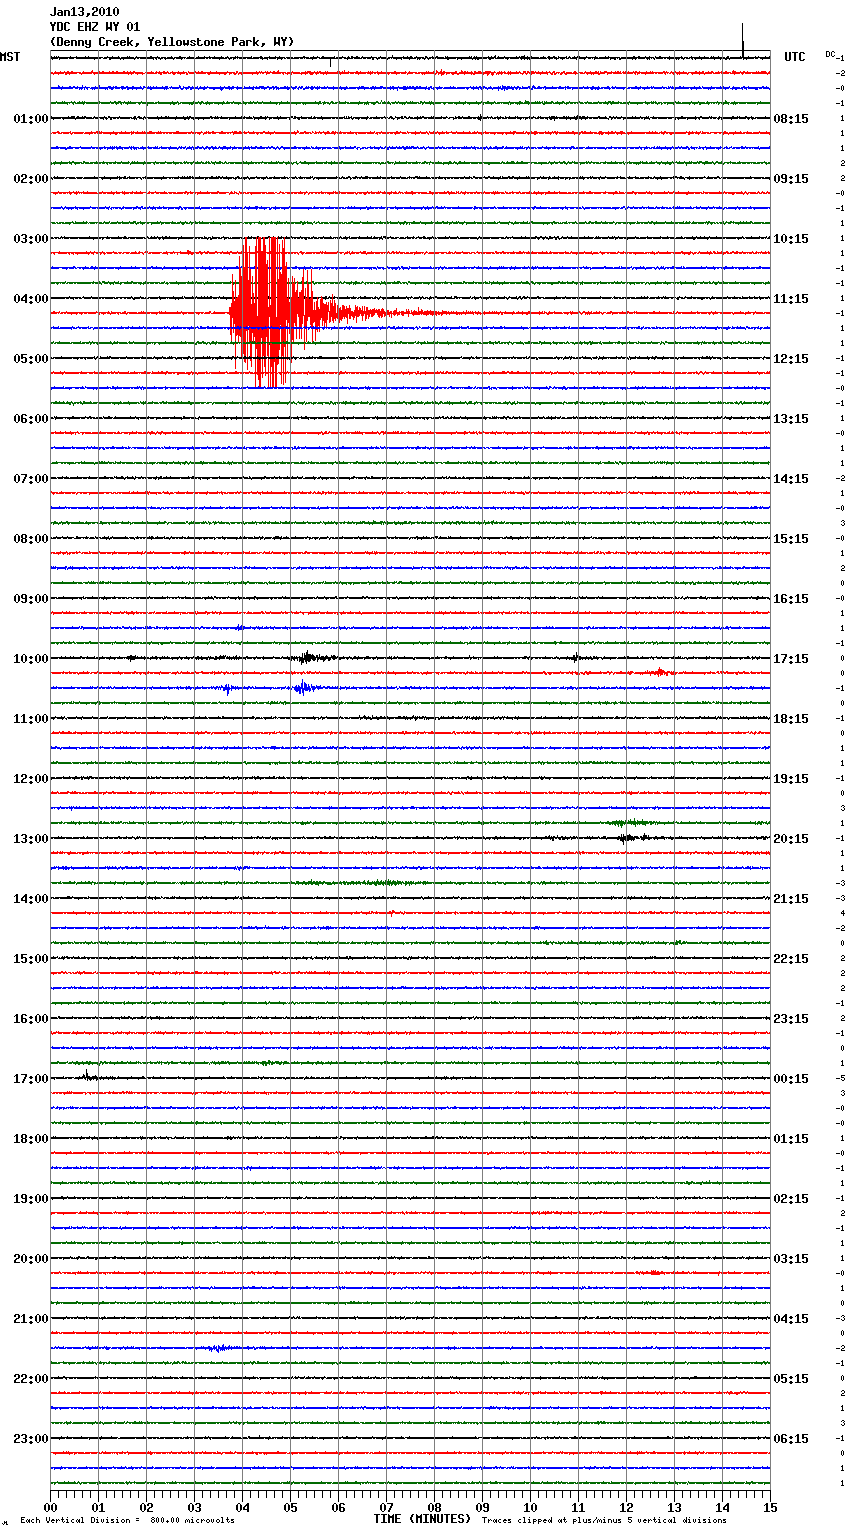Click the date label Jan13,2010
850x1534 pixels.
point(84,12)
